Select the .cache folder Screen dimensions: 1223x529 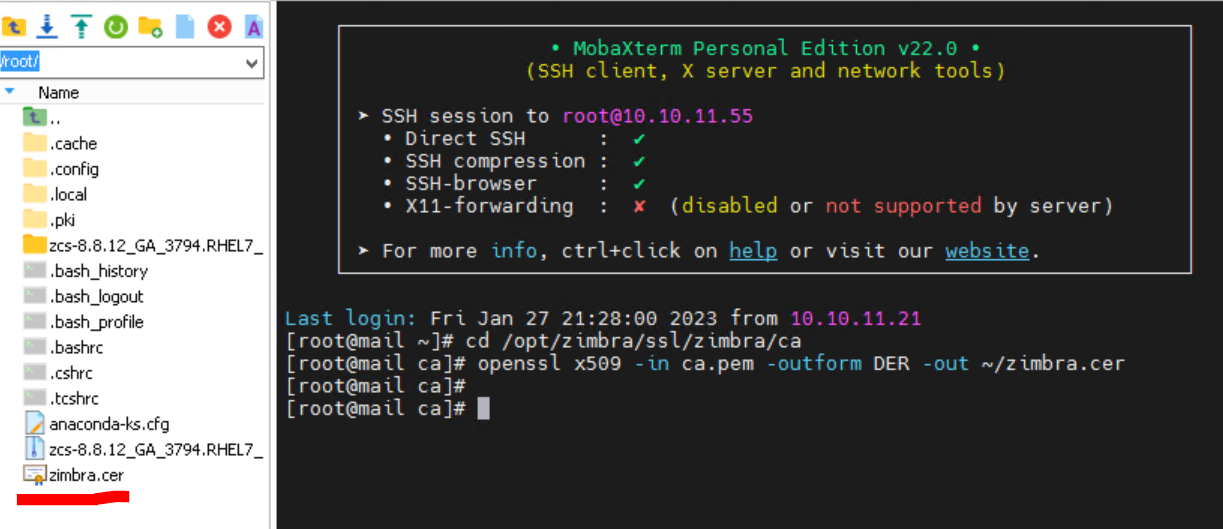[73, 143]
